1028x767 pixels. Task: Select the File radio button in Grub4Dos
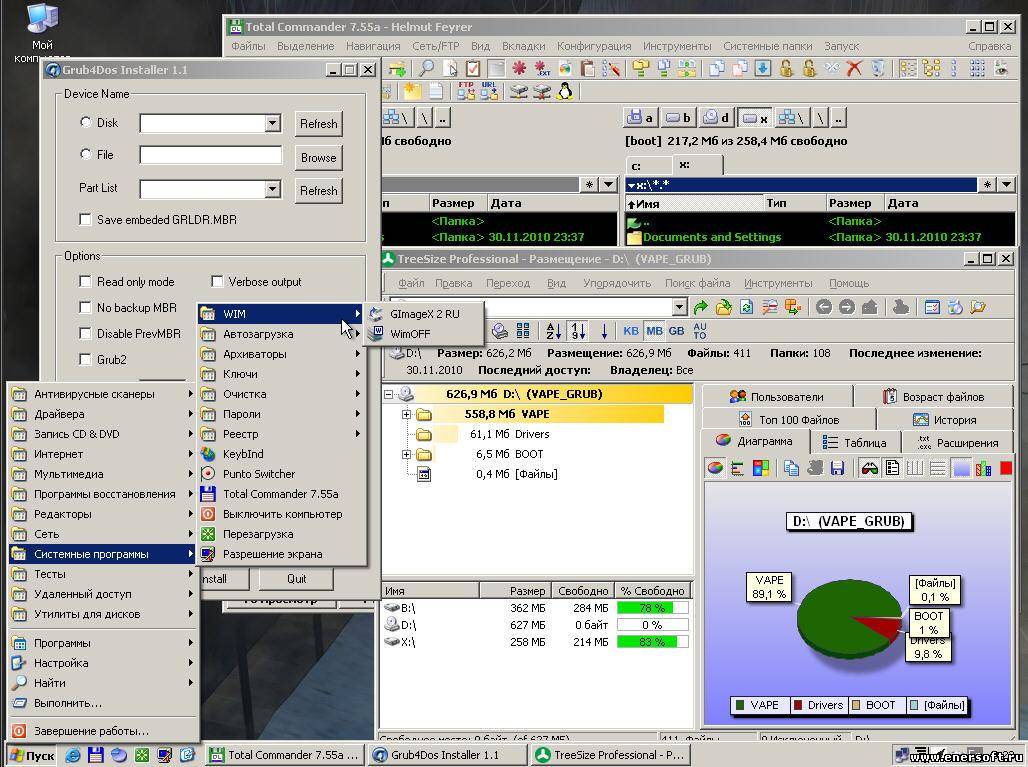click(85, 154)
